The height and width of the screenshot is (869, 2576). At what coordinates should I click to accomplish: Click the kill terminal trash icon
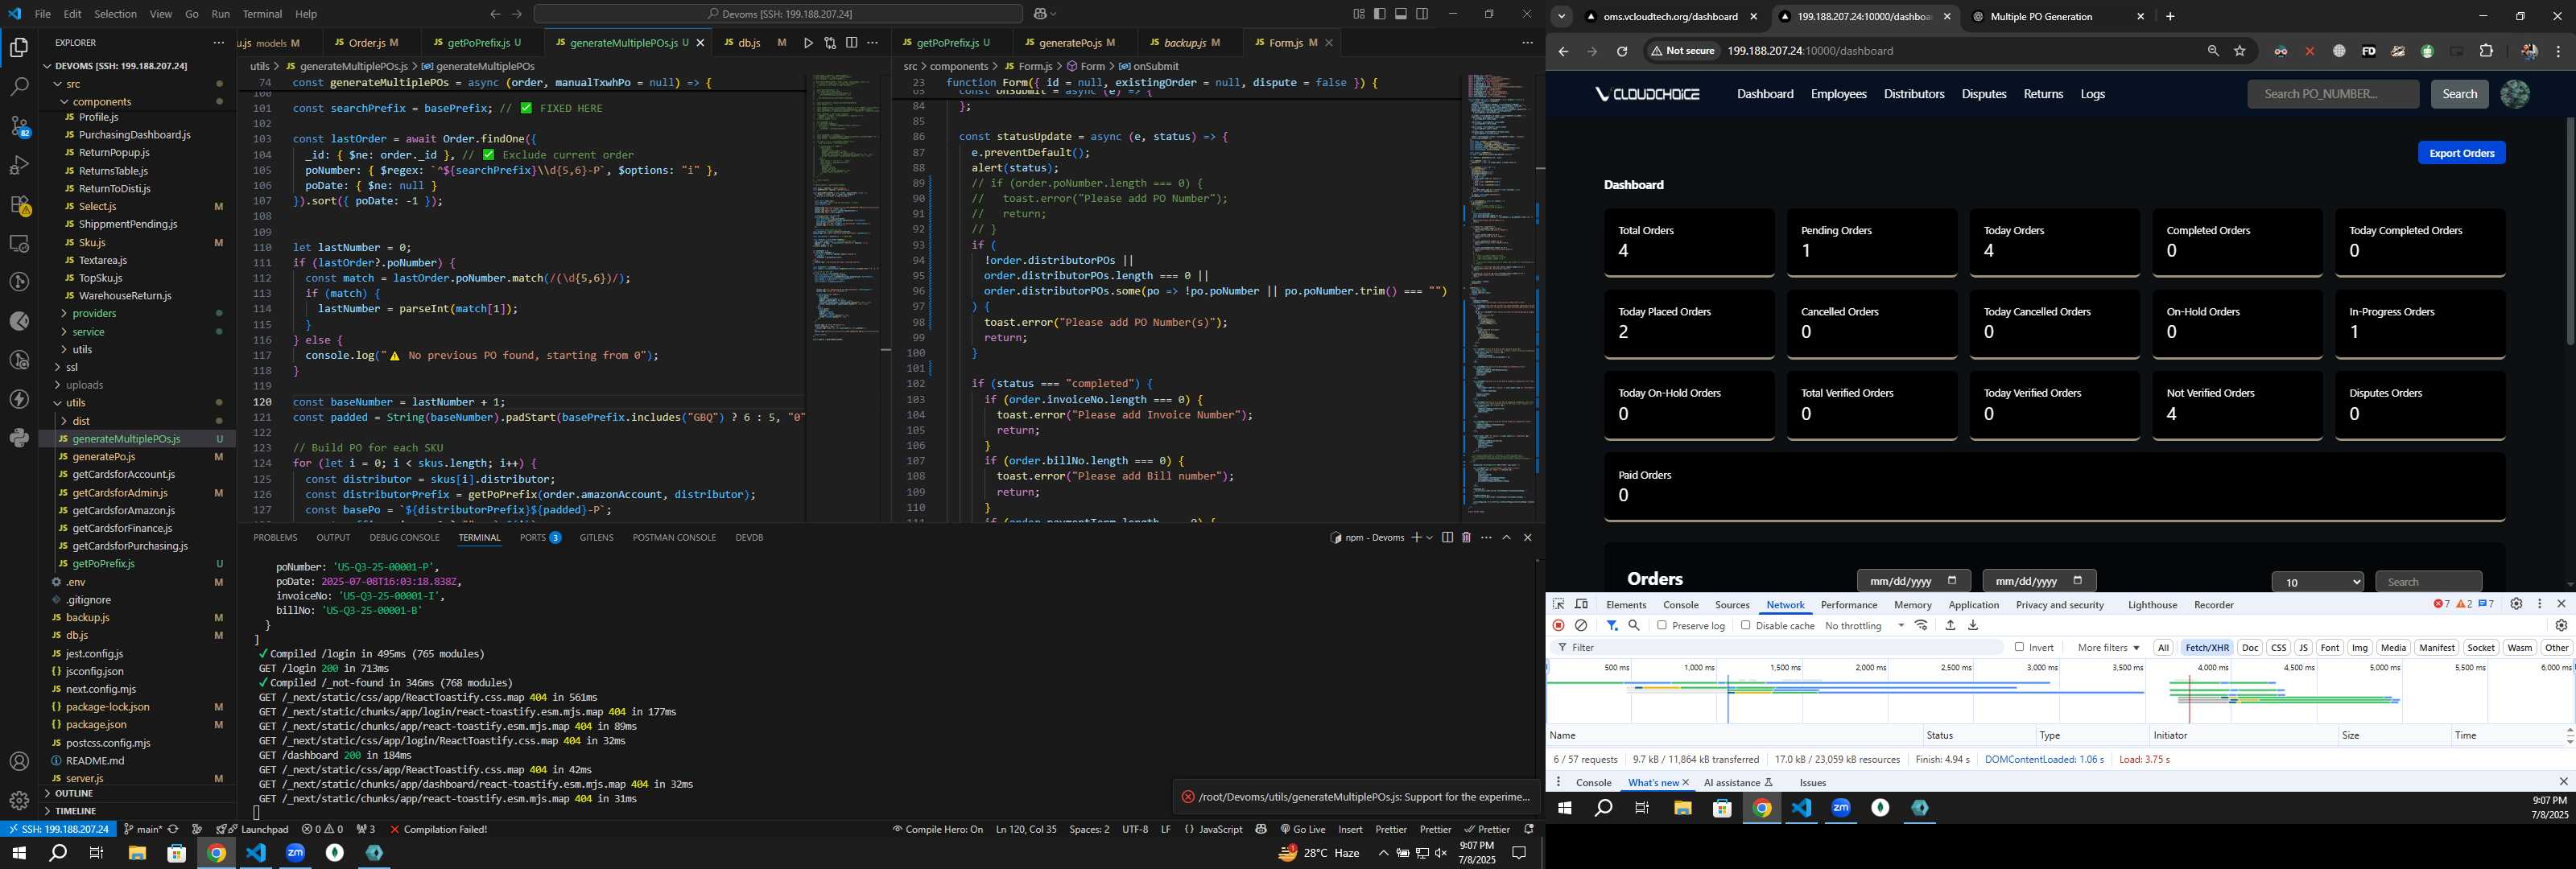(1466, 537)
